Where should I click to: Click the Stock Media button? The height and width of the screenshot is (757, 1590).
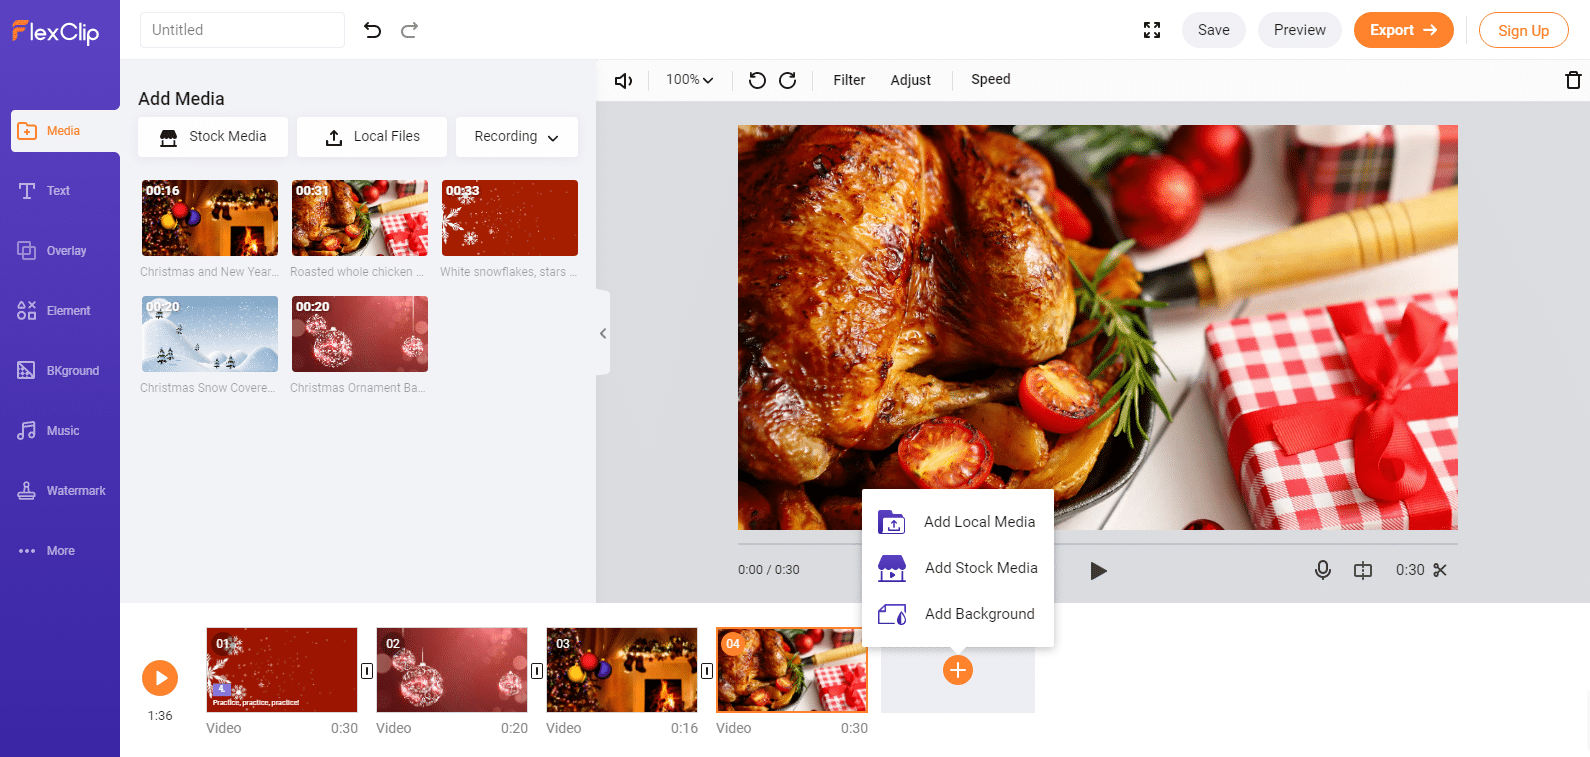(x=213, y=137)
